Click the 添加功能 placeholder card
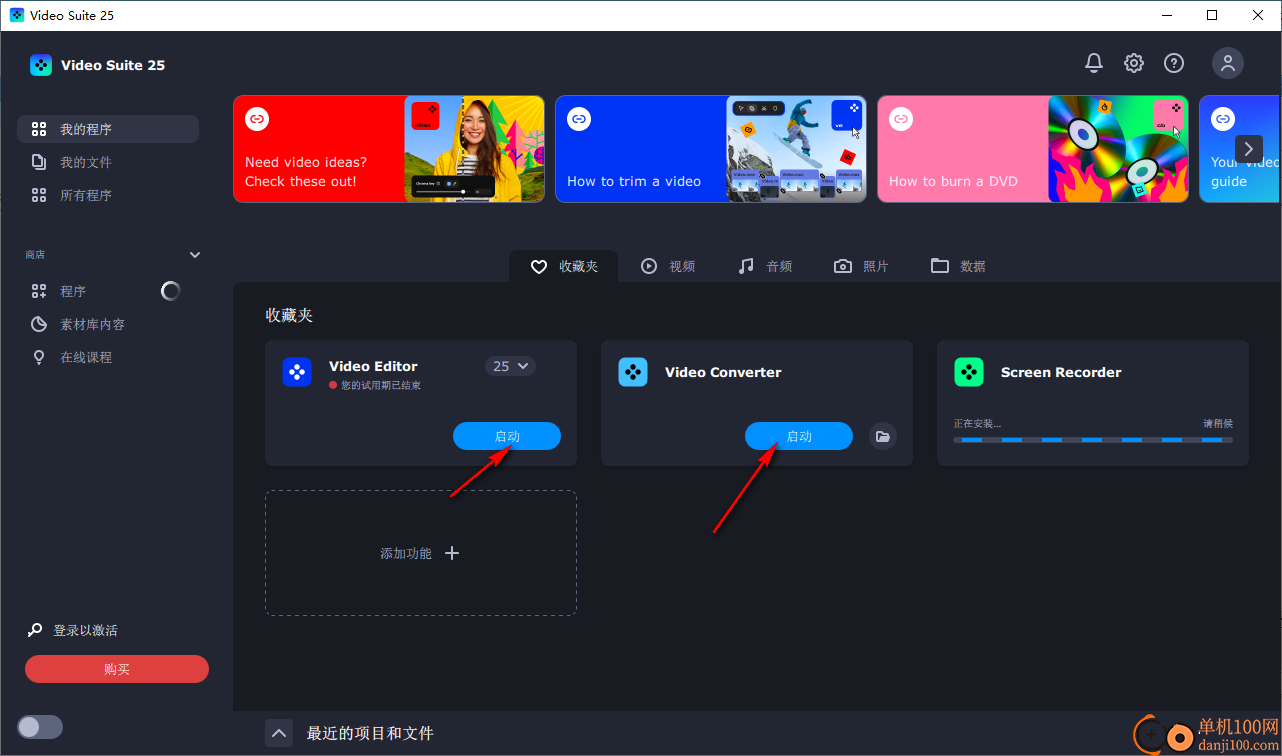Image resolution: width=1282 pixels, height=756 pixels. pos(421,553)
